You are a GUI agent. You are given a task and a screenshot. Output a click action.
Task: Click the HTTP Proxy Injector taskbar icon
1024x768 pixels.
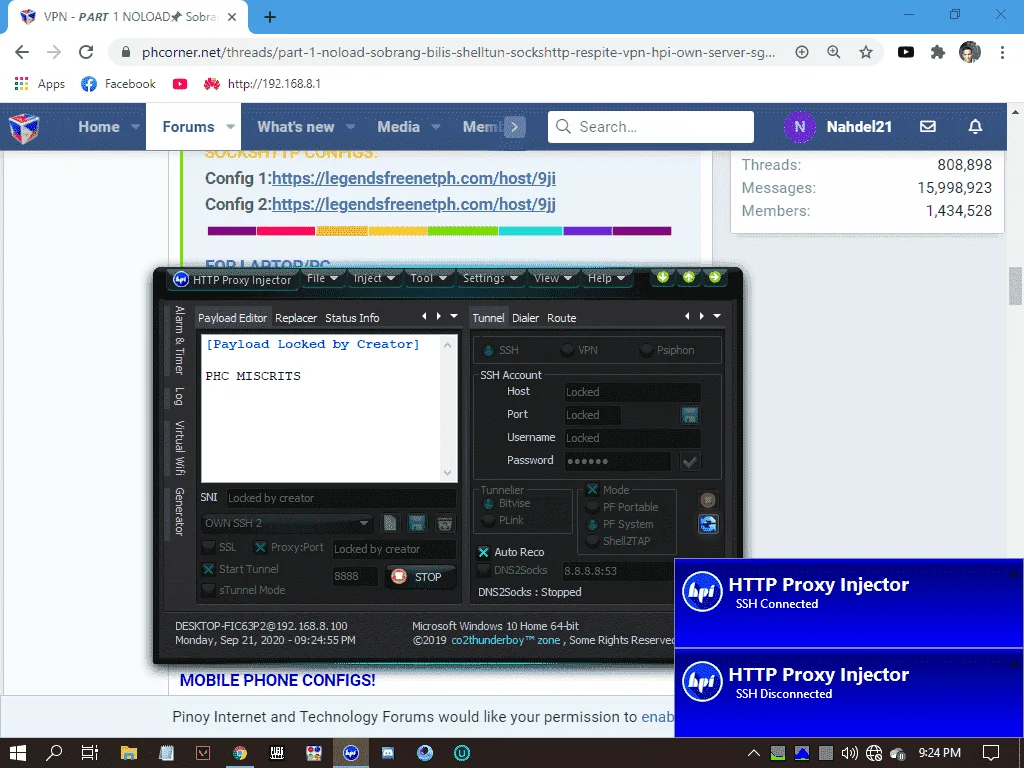[351, 753]
